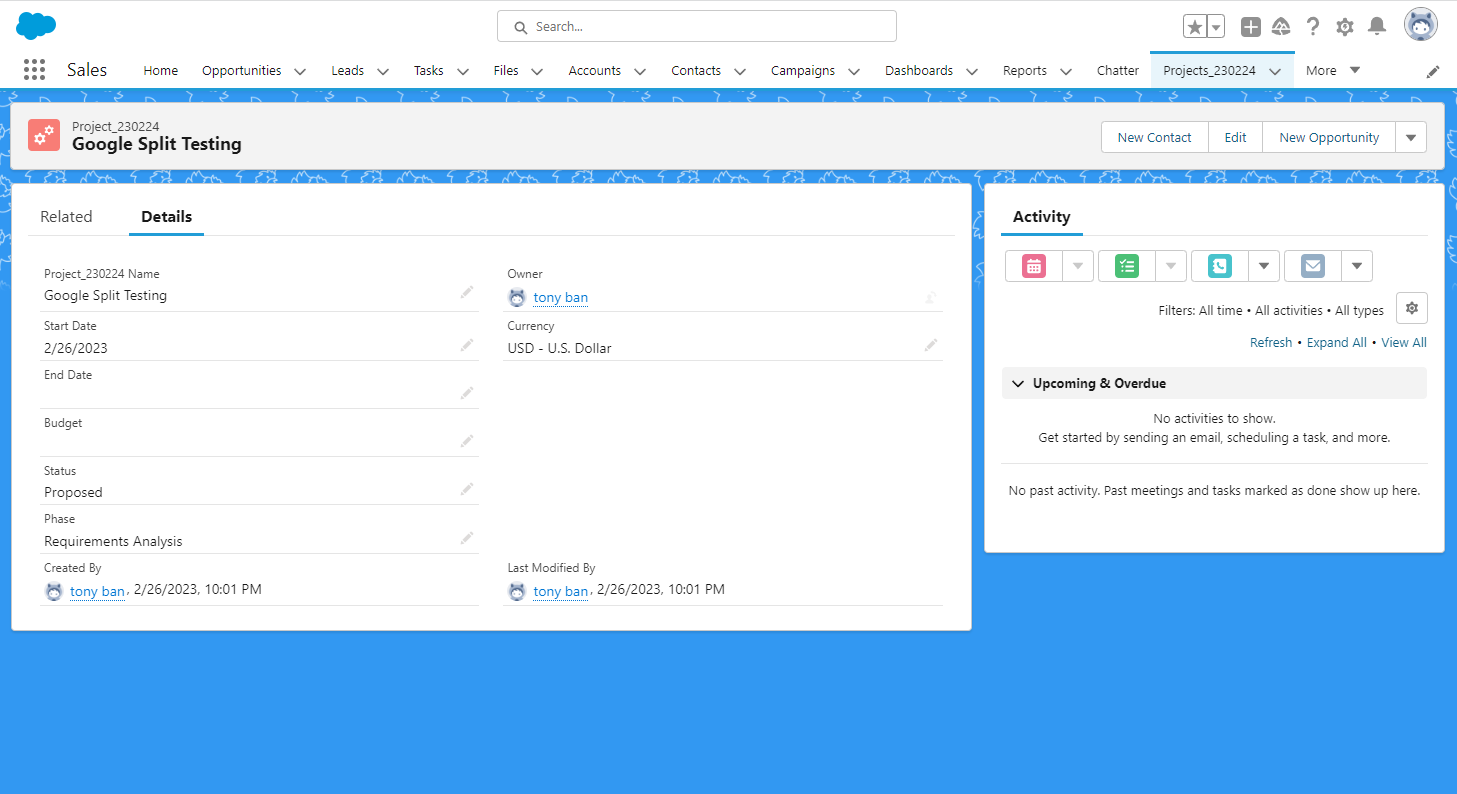
Task: Expand the More navigation menu
Action: [1333, 70]
